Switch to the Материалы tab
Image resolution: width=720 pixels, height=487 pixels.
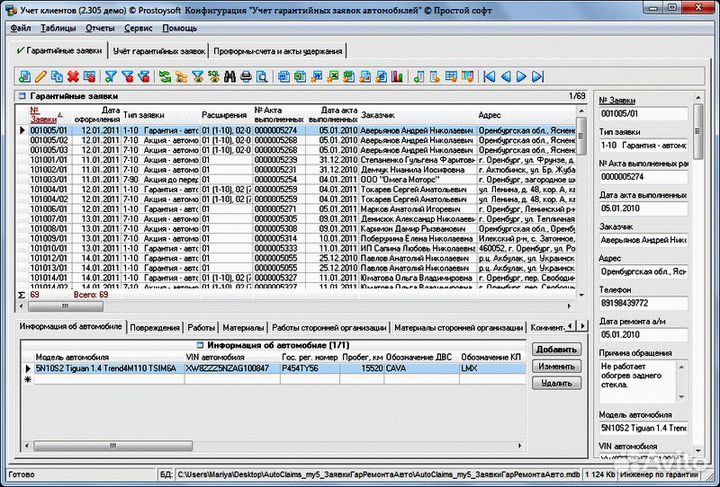click(x=243, y=327)
